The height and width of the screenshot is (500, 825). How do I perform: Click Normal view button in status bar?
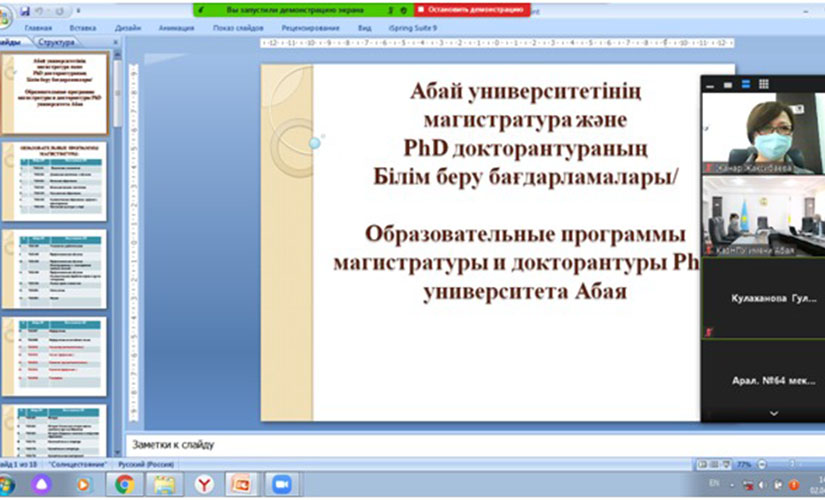(702, 465)
